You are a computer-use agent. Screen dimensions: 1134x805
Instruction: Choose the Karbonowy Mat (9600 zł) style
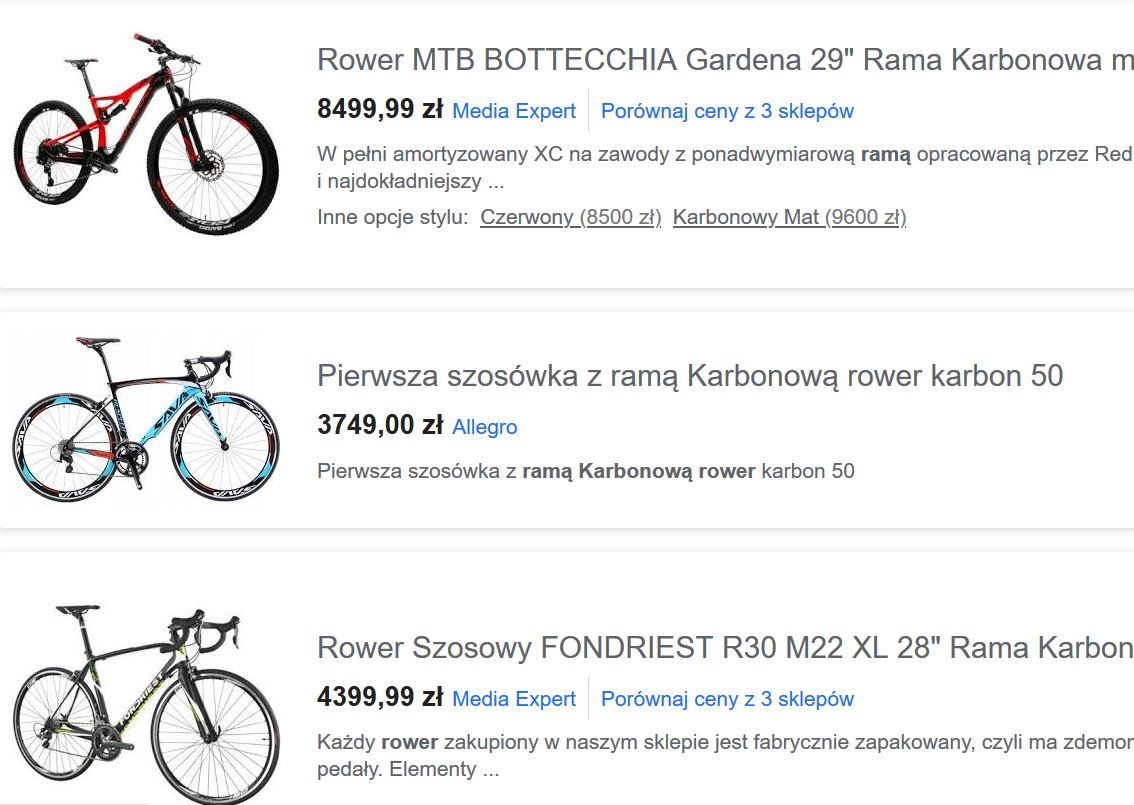[789, 217]
